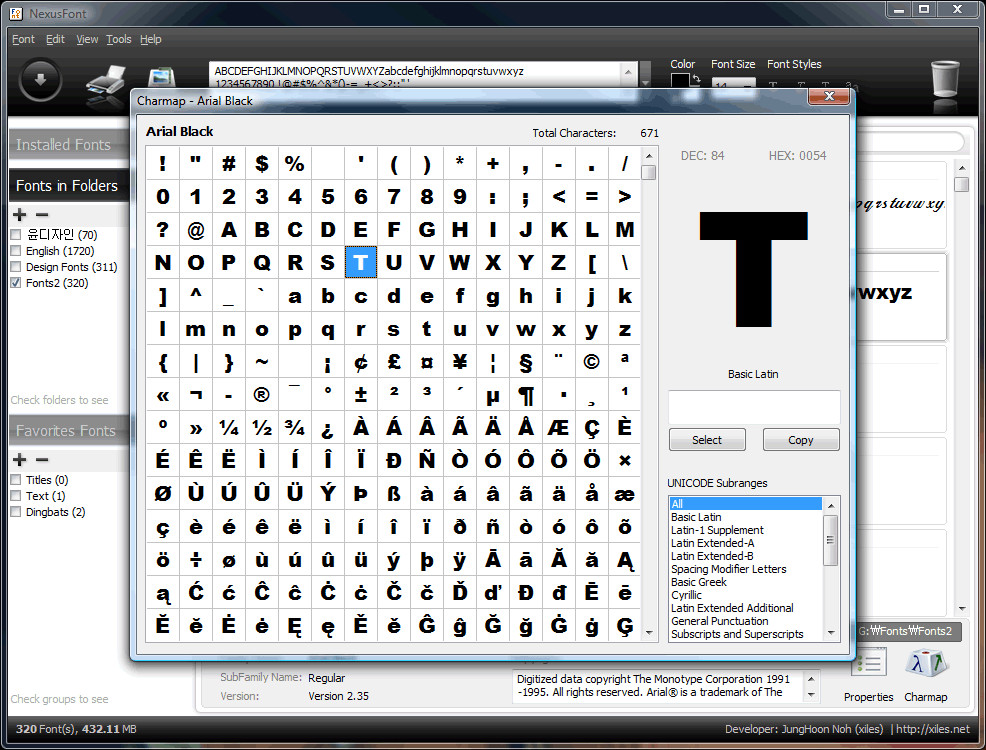Select 'Latin Extended Additional' subrange
Image resolution: width=986 pixels, height=750 pixels.
pos(745,608)
